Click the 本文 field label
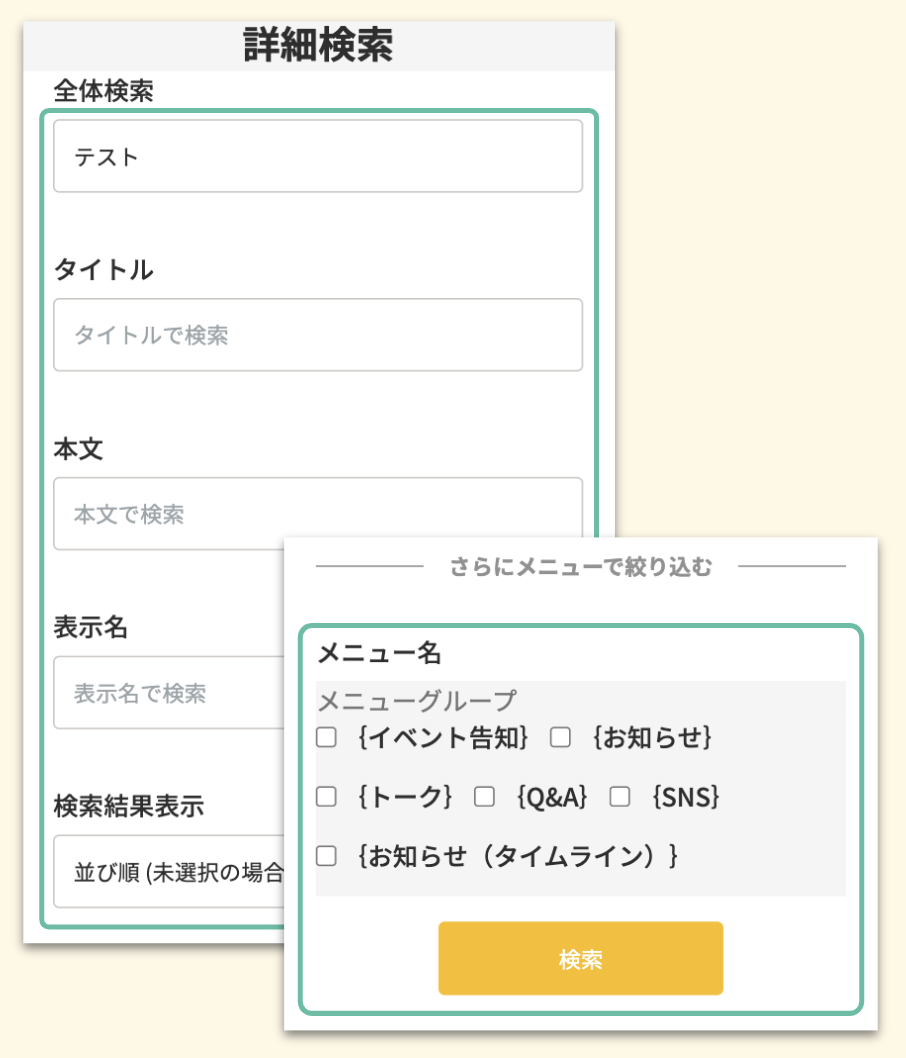 79,449
